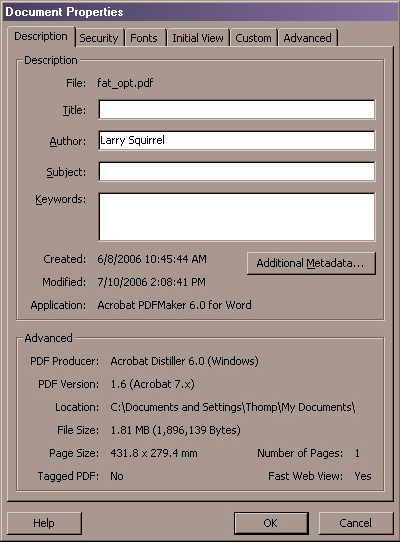This screenshot has height=543, width=400.
Task: Click into the Title text field
Action: point(237,110)
